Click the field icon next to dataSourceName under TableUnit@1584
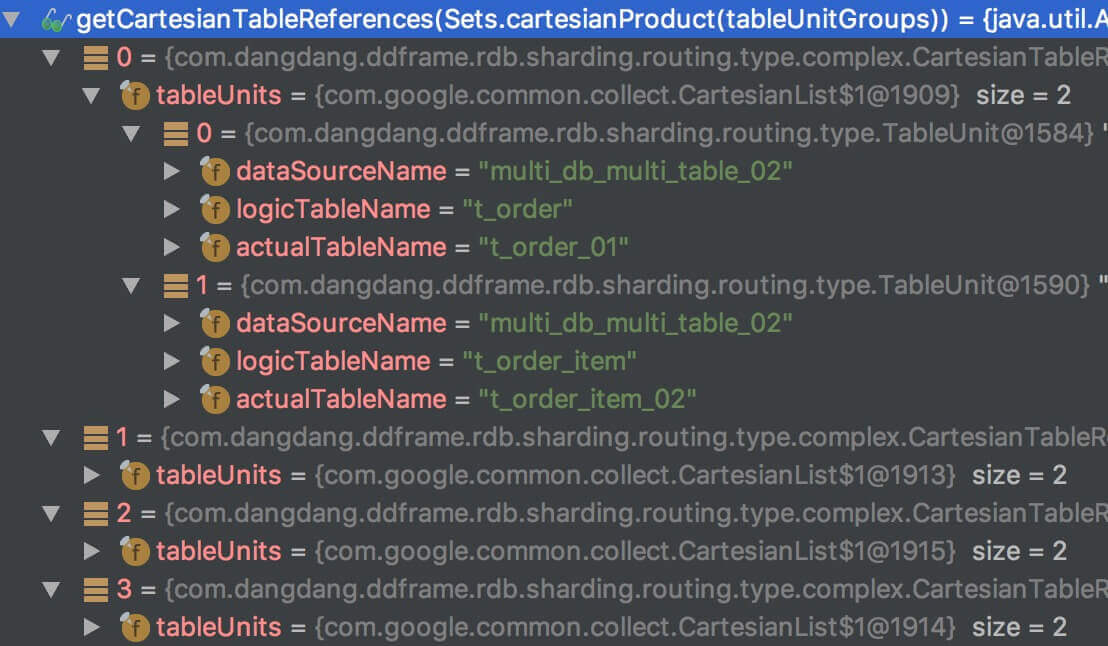The width and height of the screenshot is (1108, 646). [214, 171]
